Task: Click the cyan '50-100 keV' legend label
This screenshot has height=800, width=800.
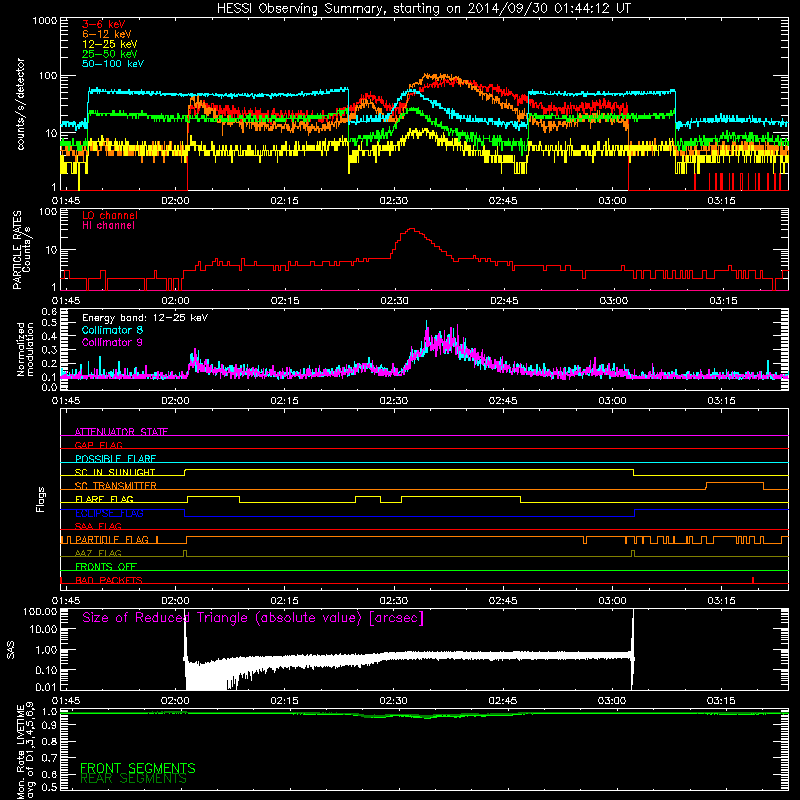Action: tap(113, 64)
